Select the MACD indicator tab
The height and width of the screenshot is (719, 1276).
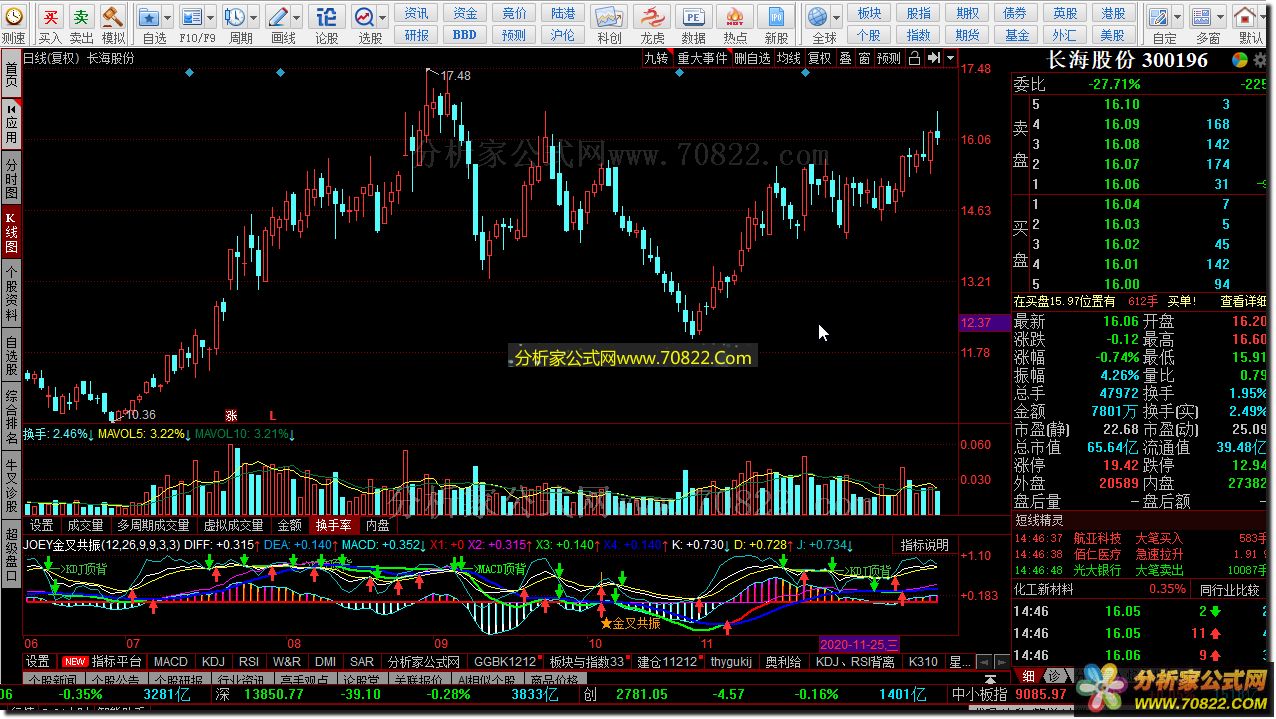click(x=170, y=661)
